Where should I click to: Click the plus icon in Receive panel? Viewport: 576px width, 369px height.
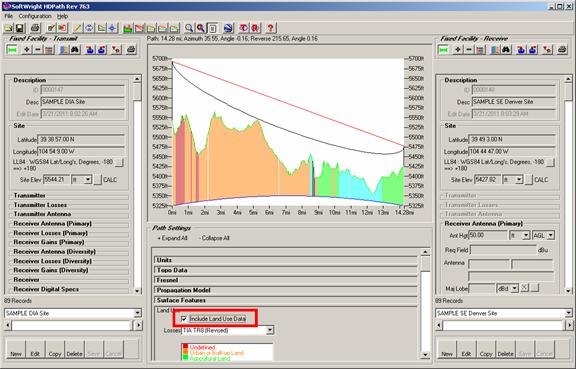coord(458,50)
